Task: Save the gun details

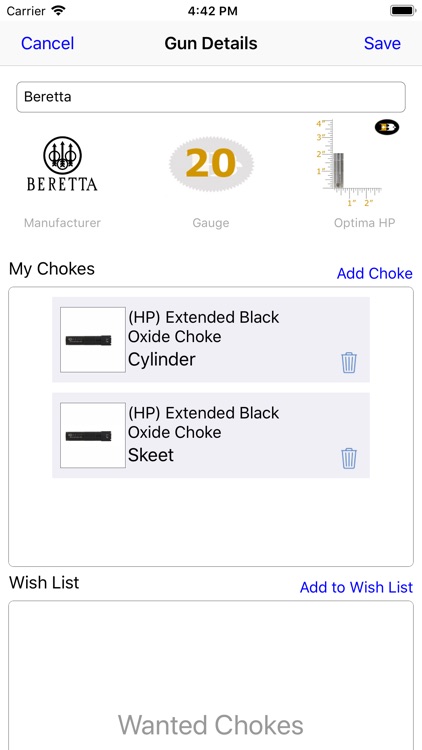Action: tap(382, 44)
